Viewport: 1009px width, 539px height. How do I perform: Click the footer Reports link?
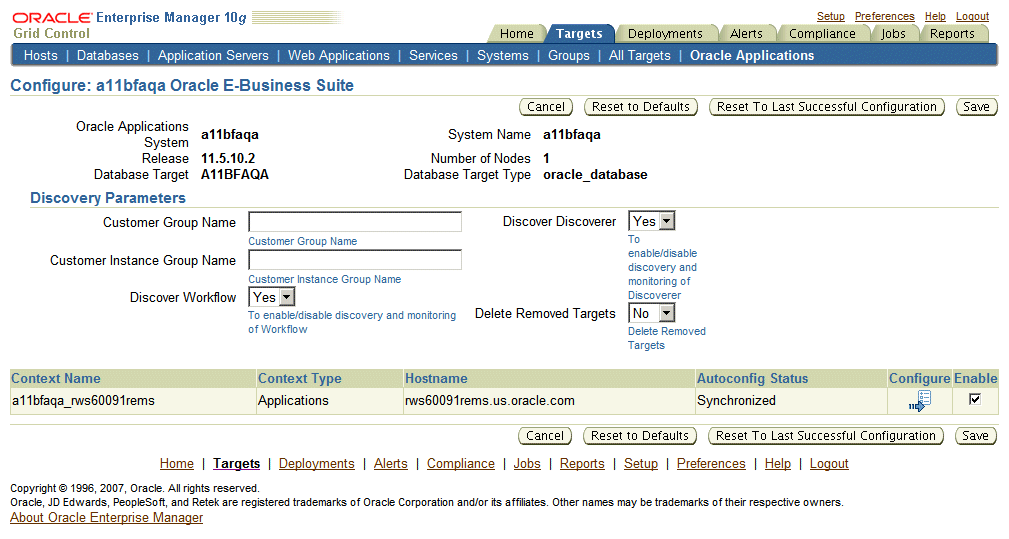tap(582, 464)
